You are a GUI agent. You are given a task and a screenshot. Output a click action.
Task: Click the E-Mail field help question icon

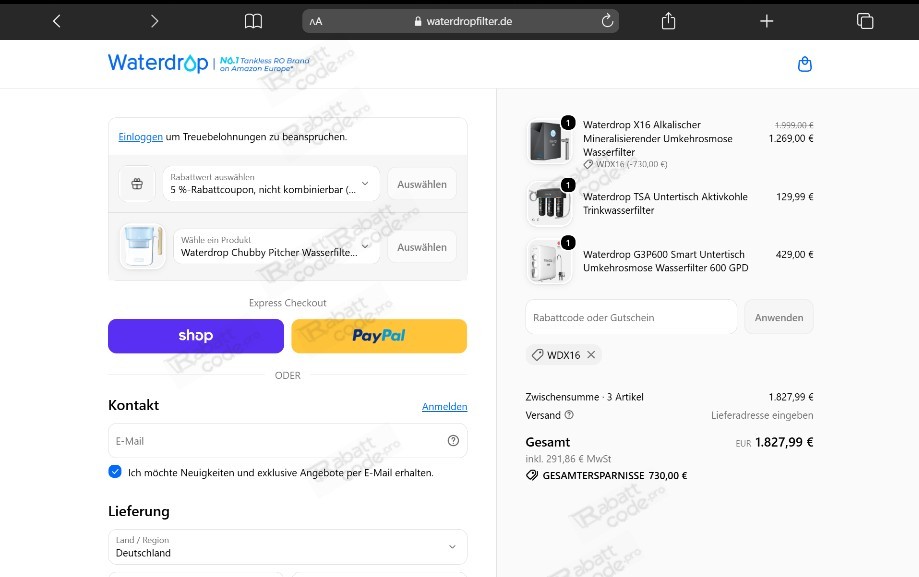[x=453, y=441]
